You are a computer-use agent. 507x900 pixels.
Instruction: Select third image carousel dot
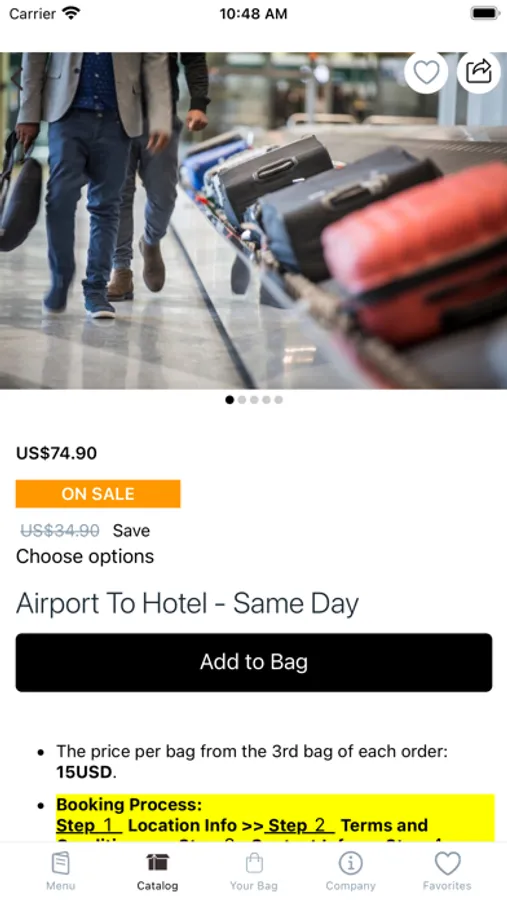click(x=254, y=399)
